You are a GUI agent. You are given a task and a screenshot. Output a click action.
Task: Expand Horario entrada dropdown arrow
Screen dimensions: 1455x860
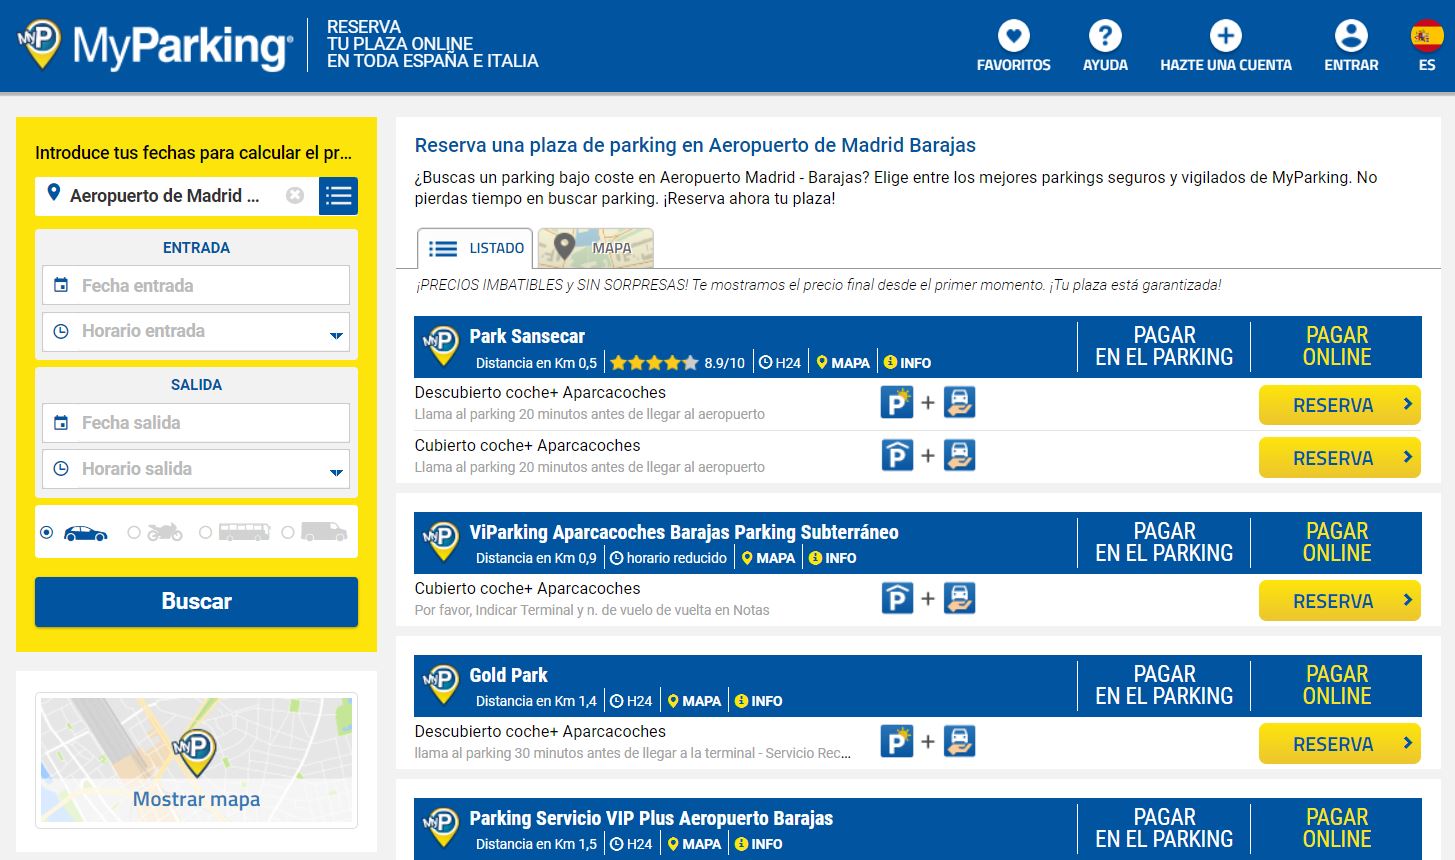click(336, 336)
